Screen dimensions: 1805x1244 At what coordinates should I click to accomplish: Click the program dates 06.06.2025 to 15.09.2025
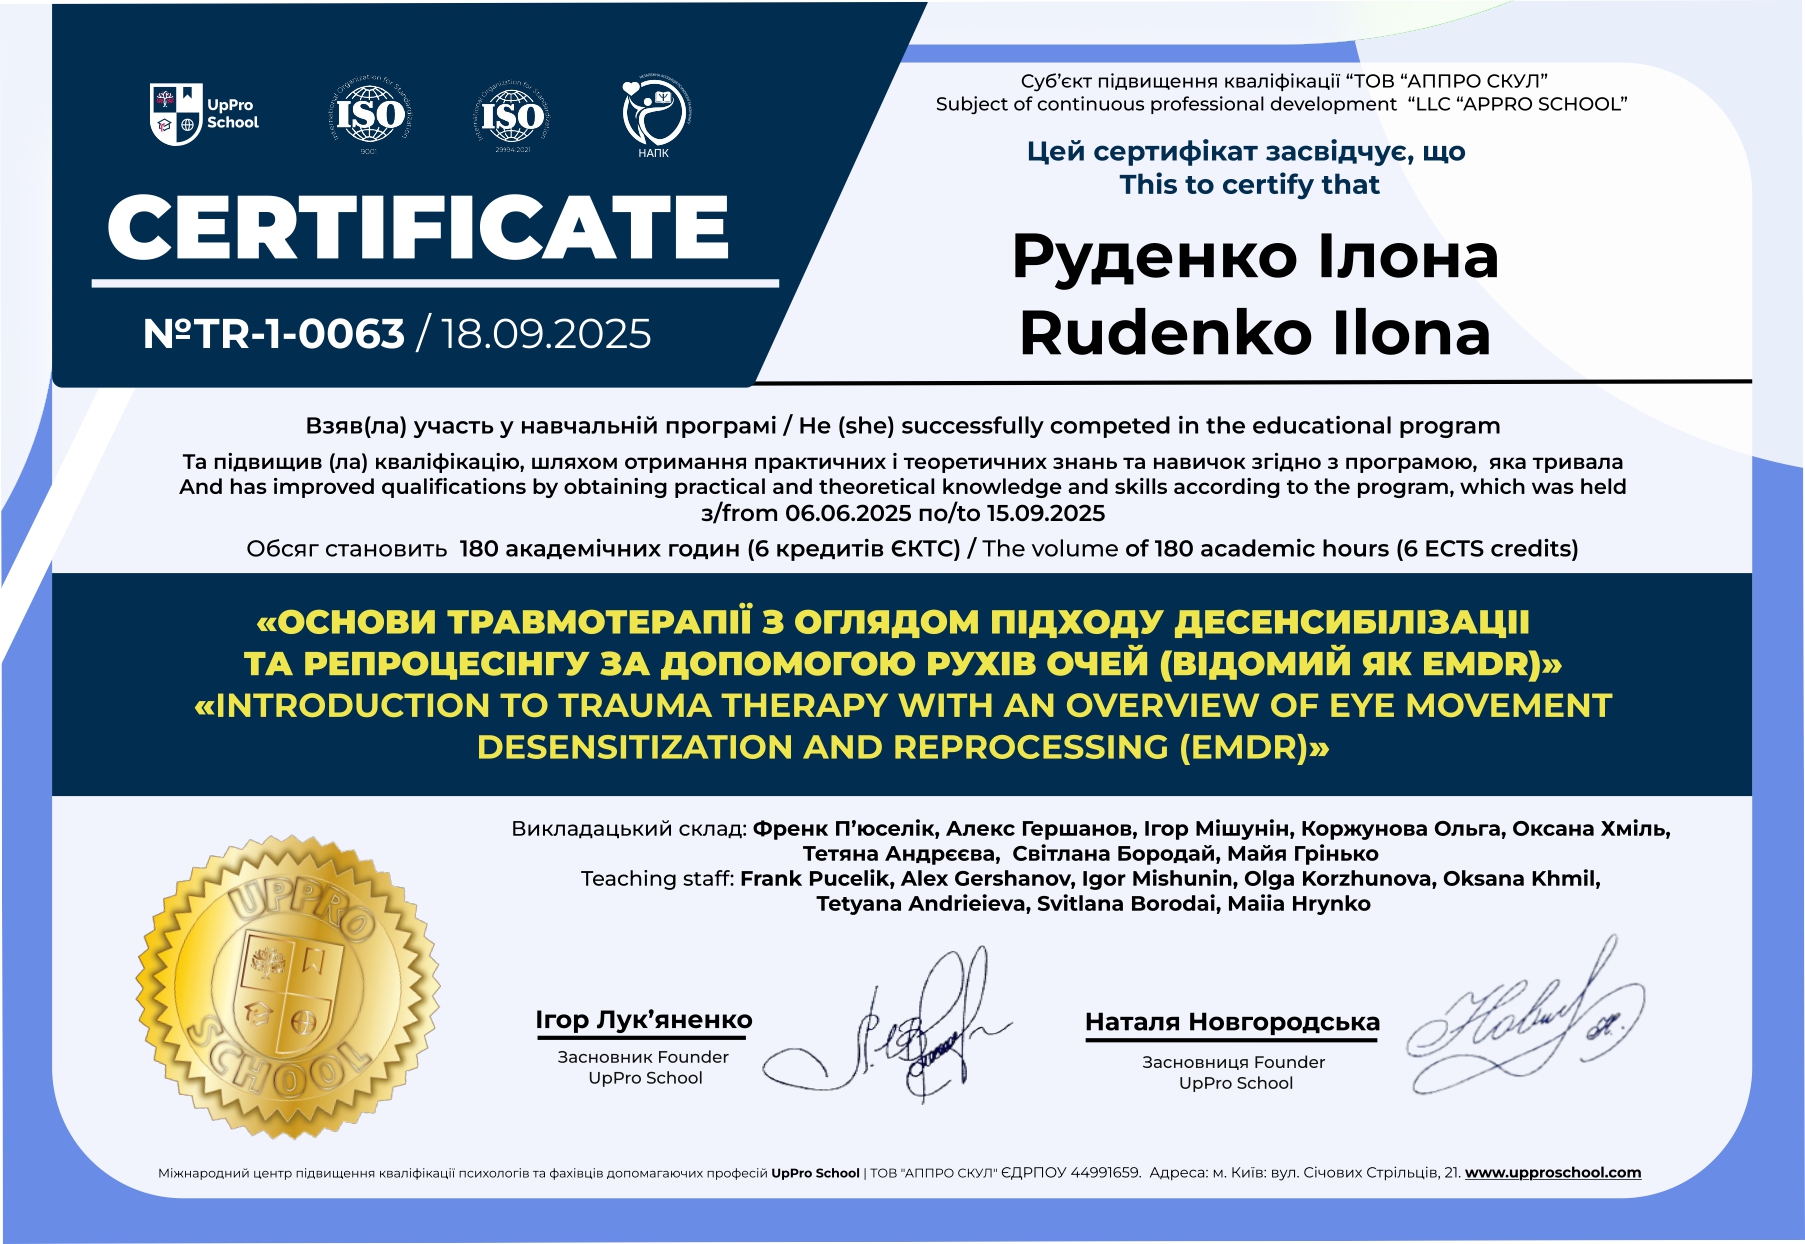click(902, 513)
